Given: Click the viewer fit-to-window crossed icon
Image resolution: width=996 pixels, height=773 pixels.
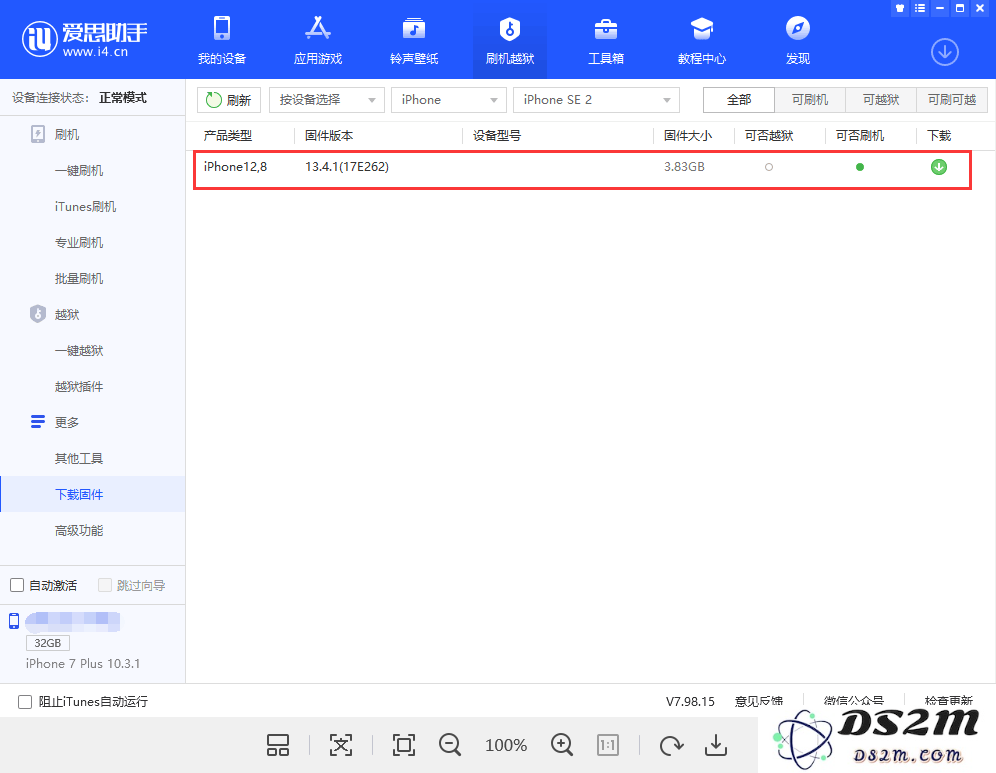Looking at the screenshot, I should pyautogui.click(x=340, y=745).
